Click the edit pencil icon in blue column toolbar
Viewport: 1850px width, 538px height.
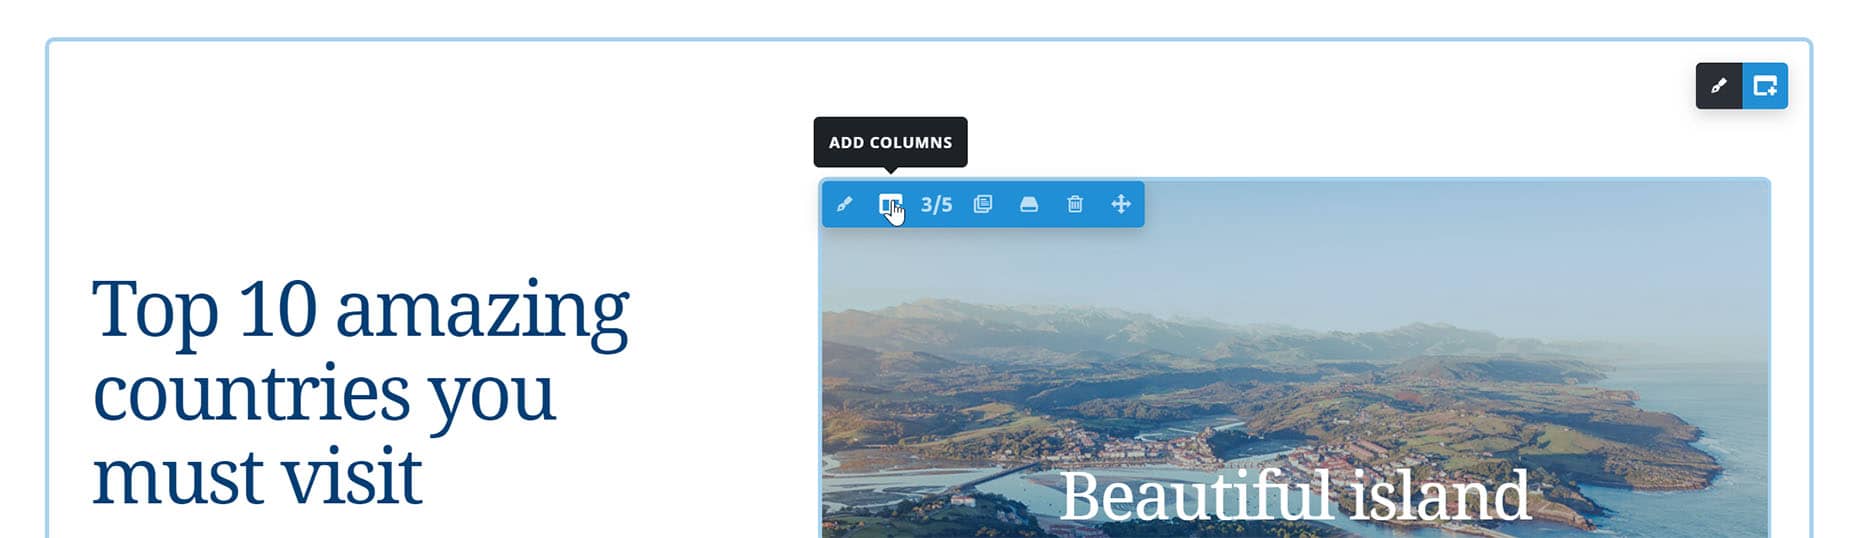tap(844, 204)
